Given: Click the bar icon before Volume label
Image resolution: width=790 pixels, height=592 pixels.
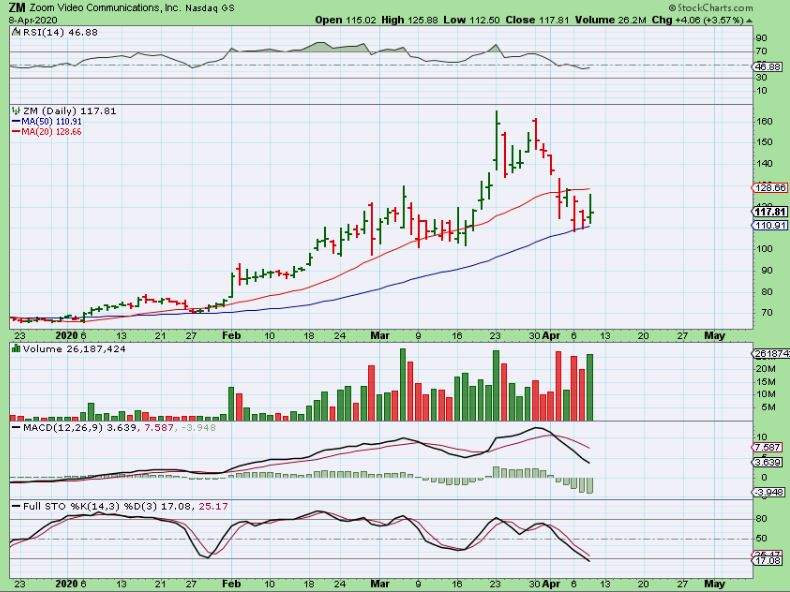Looking at the screenshot, I should 16,349.
